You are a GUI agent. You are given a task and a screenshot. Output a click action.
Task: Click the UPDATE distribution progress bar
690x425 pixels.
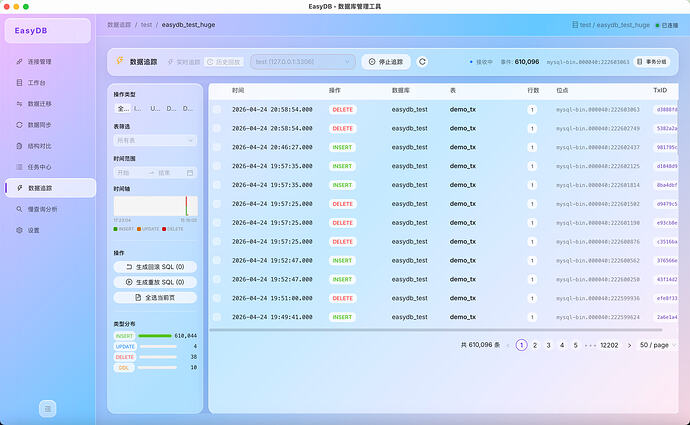coord(158,346)
